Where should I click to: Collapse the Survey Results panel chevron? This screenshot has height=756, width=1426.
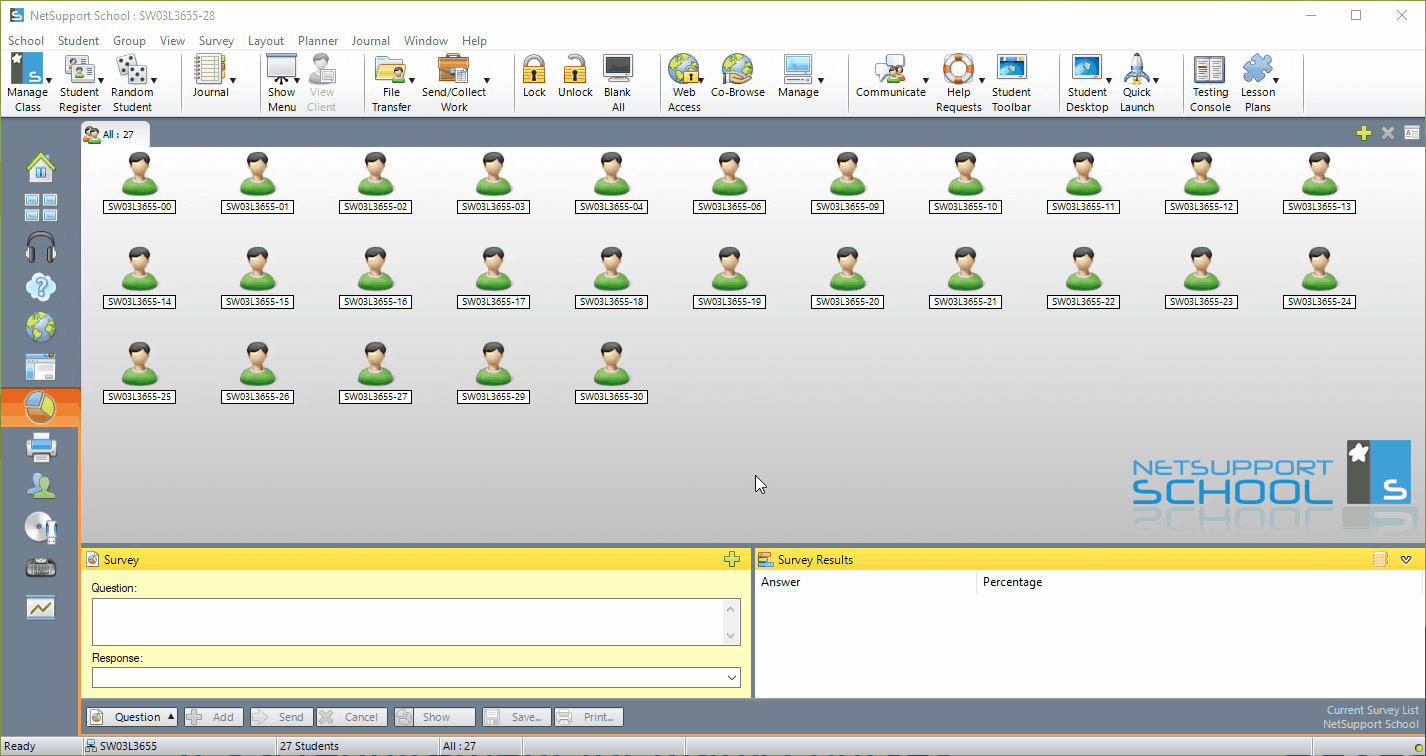coord(1406,560)
